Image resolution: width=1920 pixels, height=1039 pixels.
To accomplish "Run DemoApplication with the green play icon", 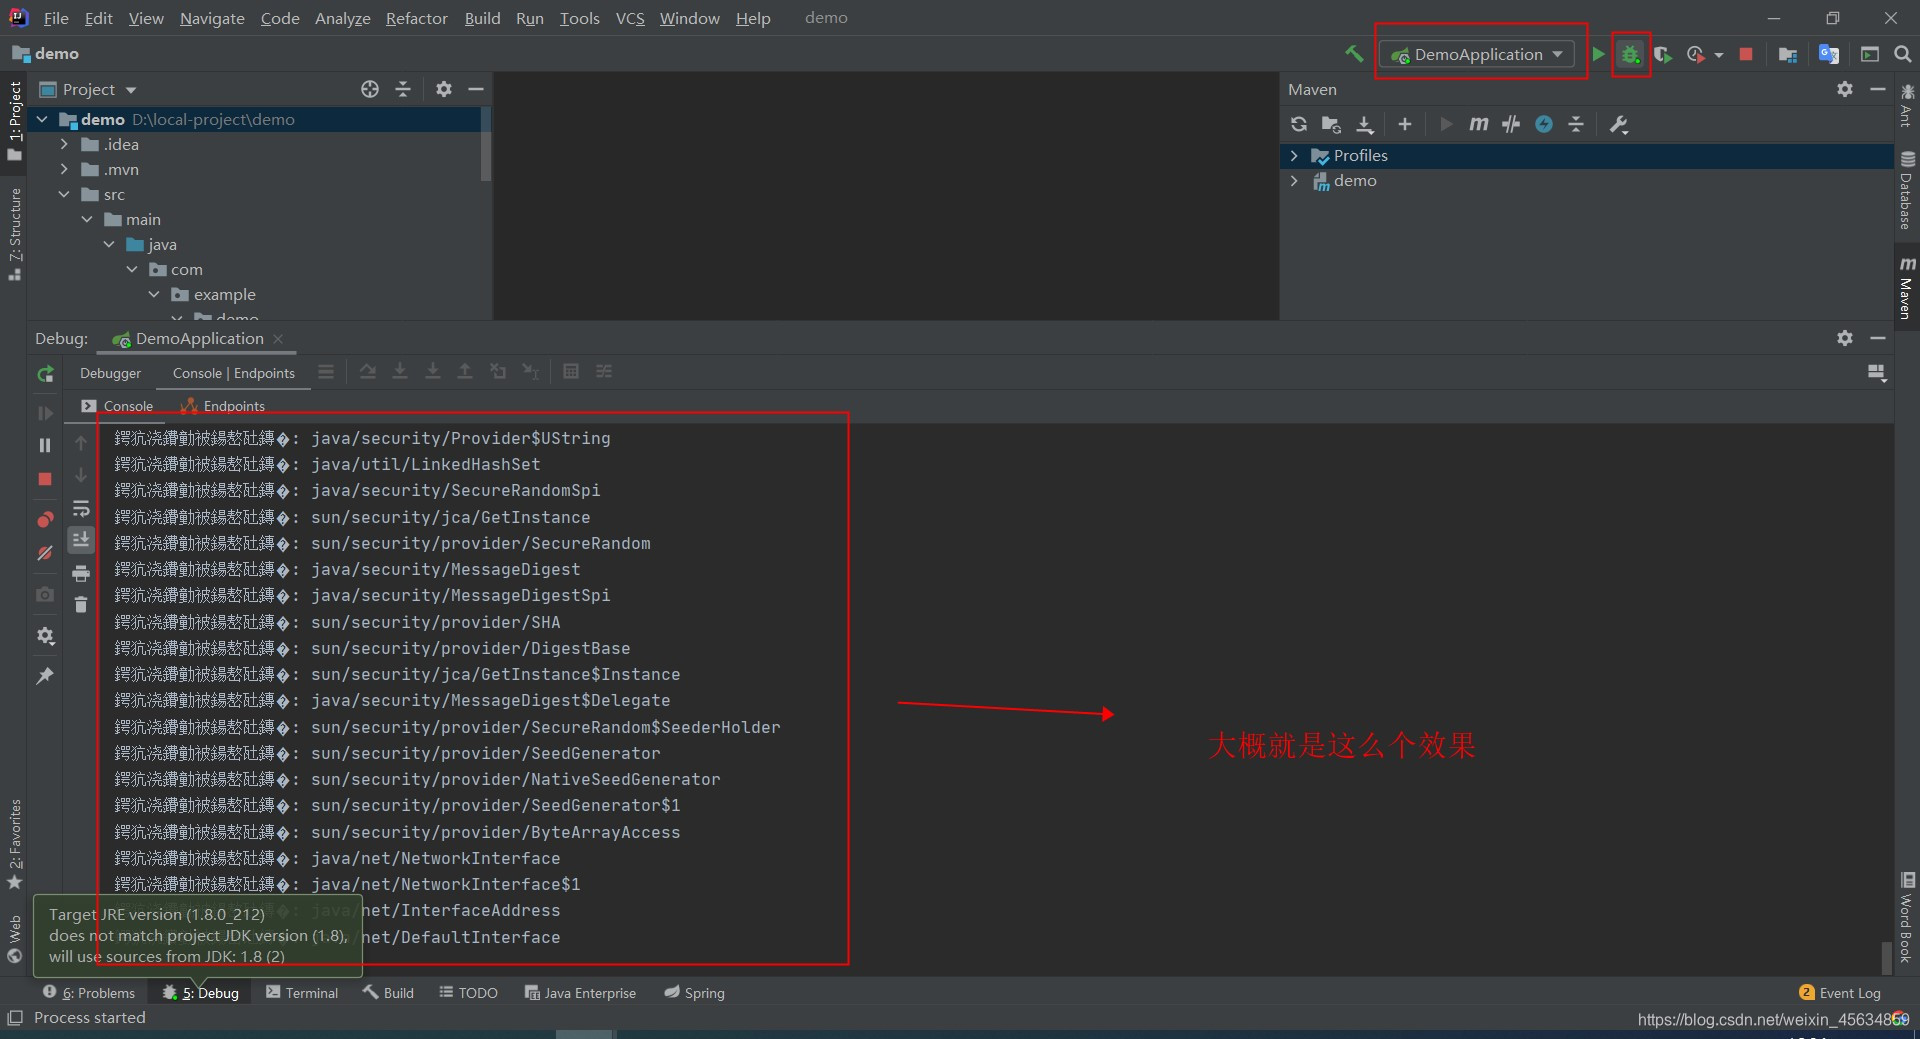I will (x=1598, y=54).
